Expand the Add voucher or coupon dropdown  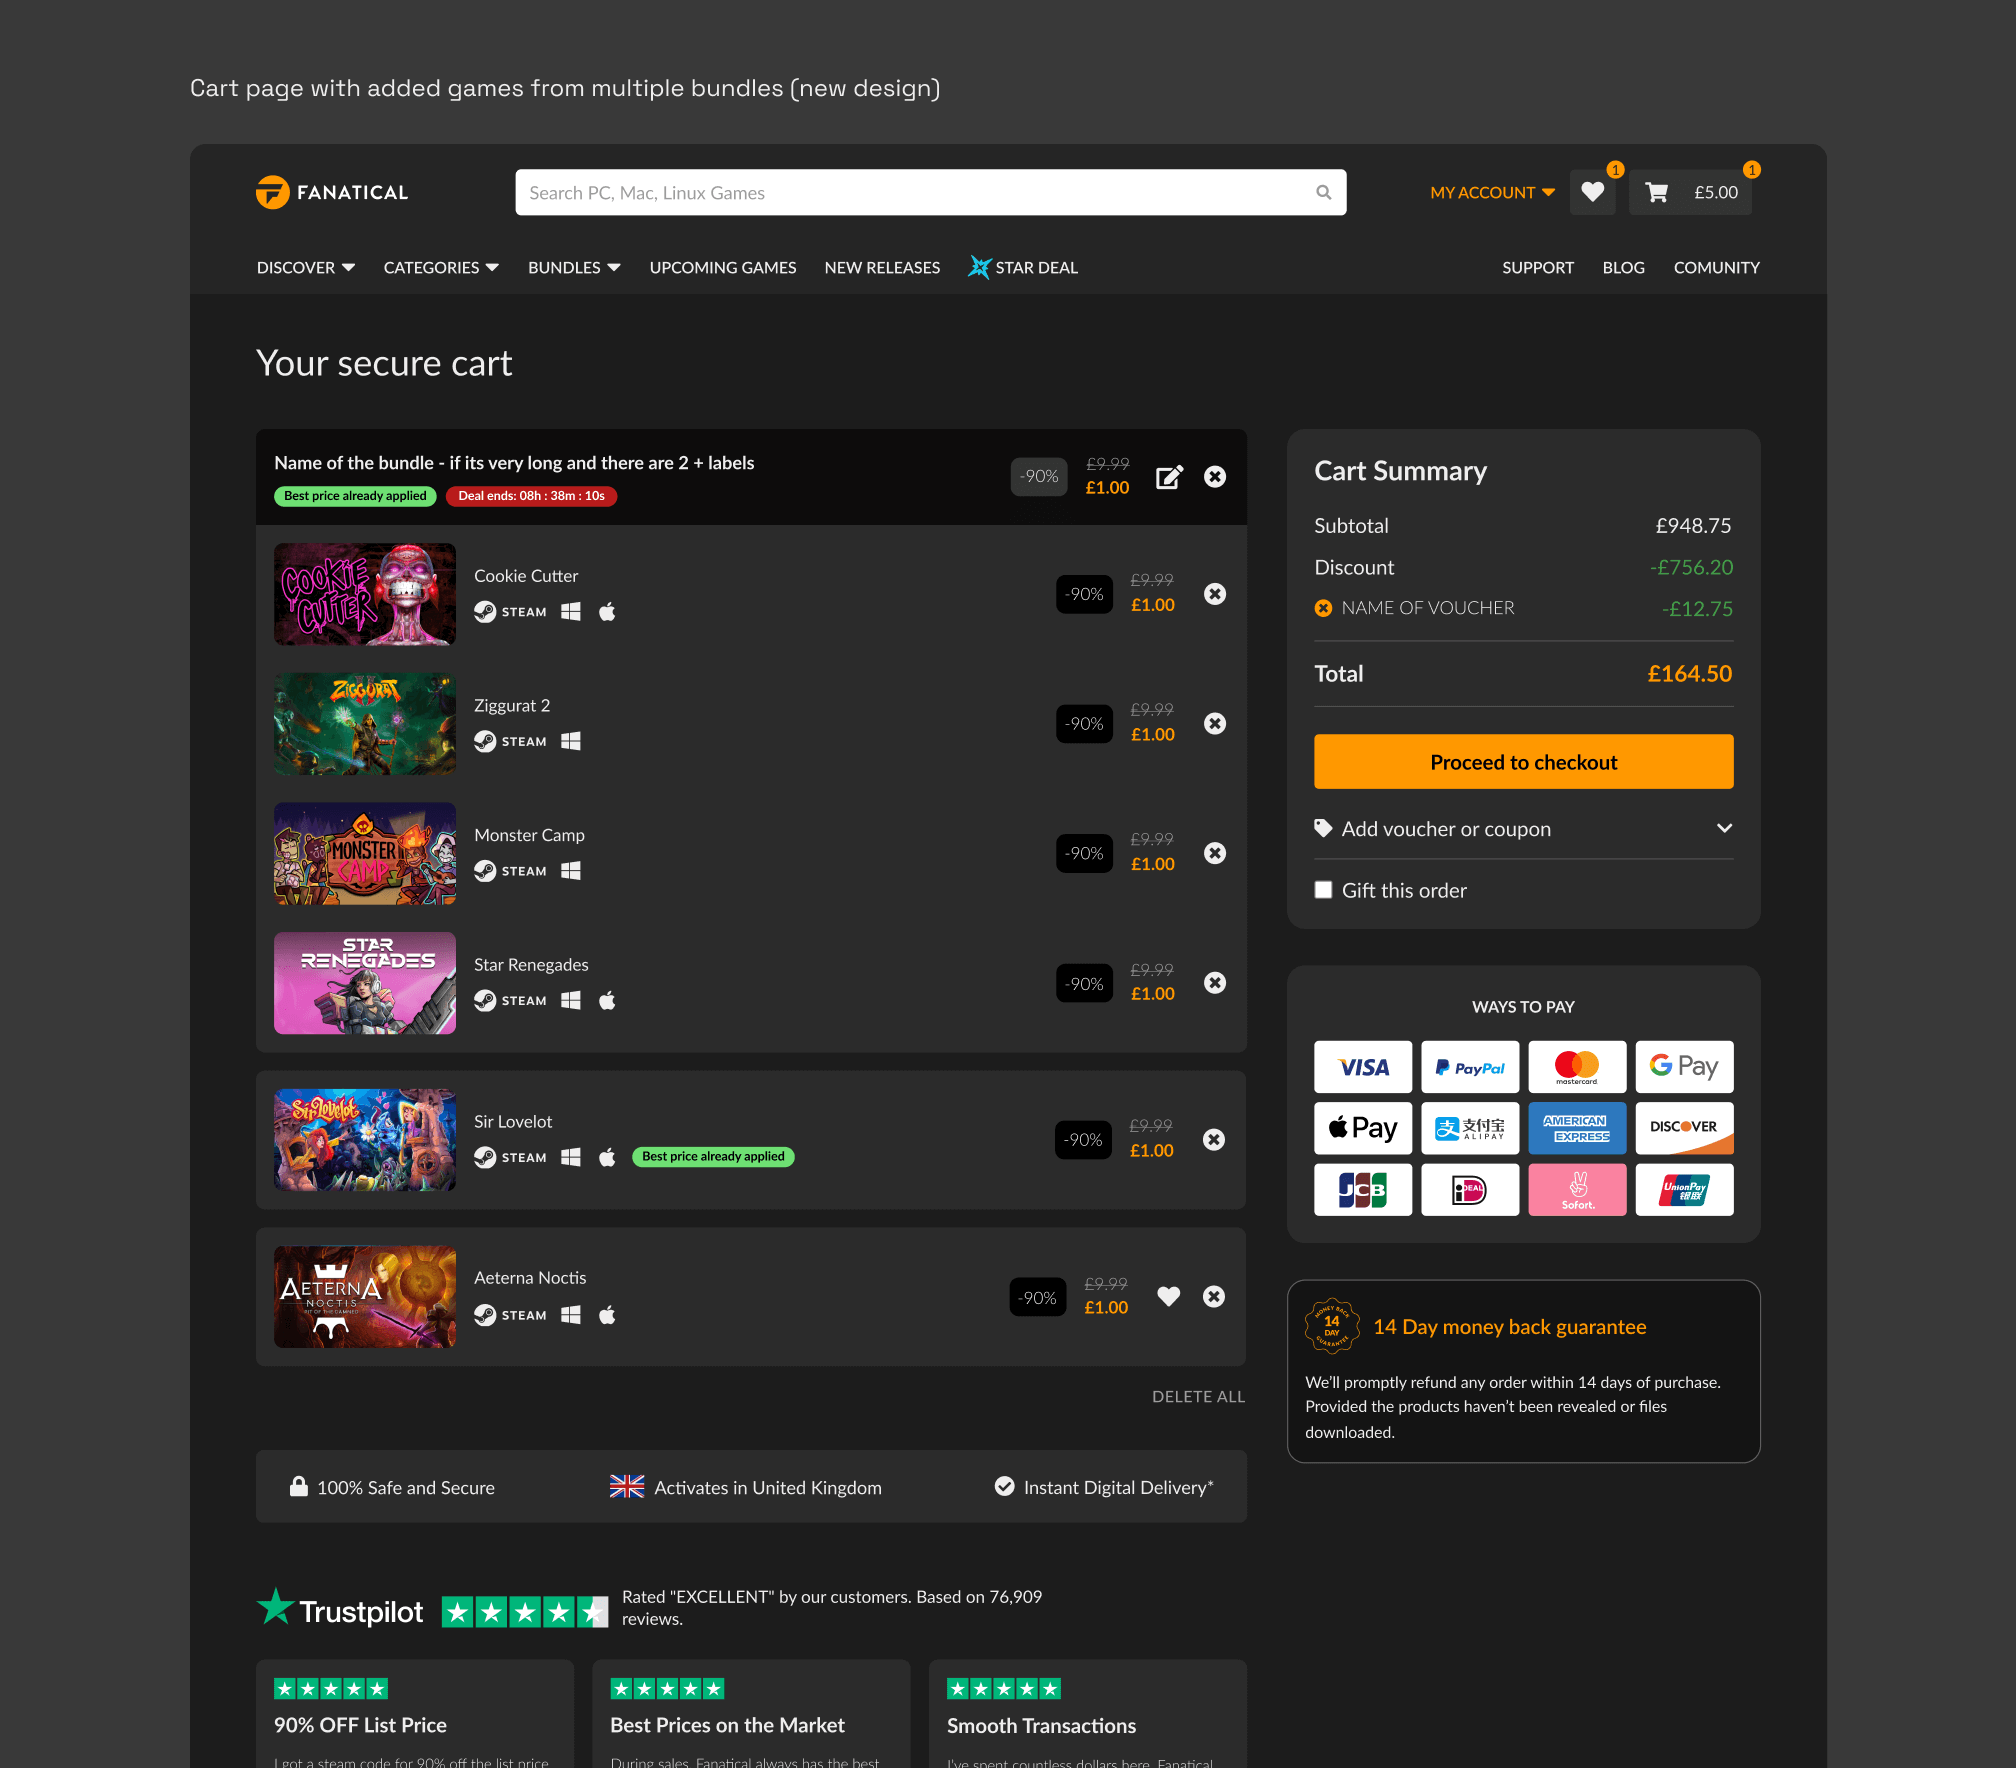(1522, 827)
